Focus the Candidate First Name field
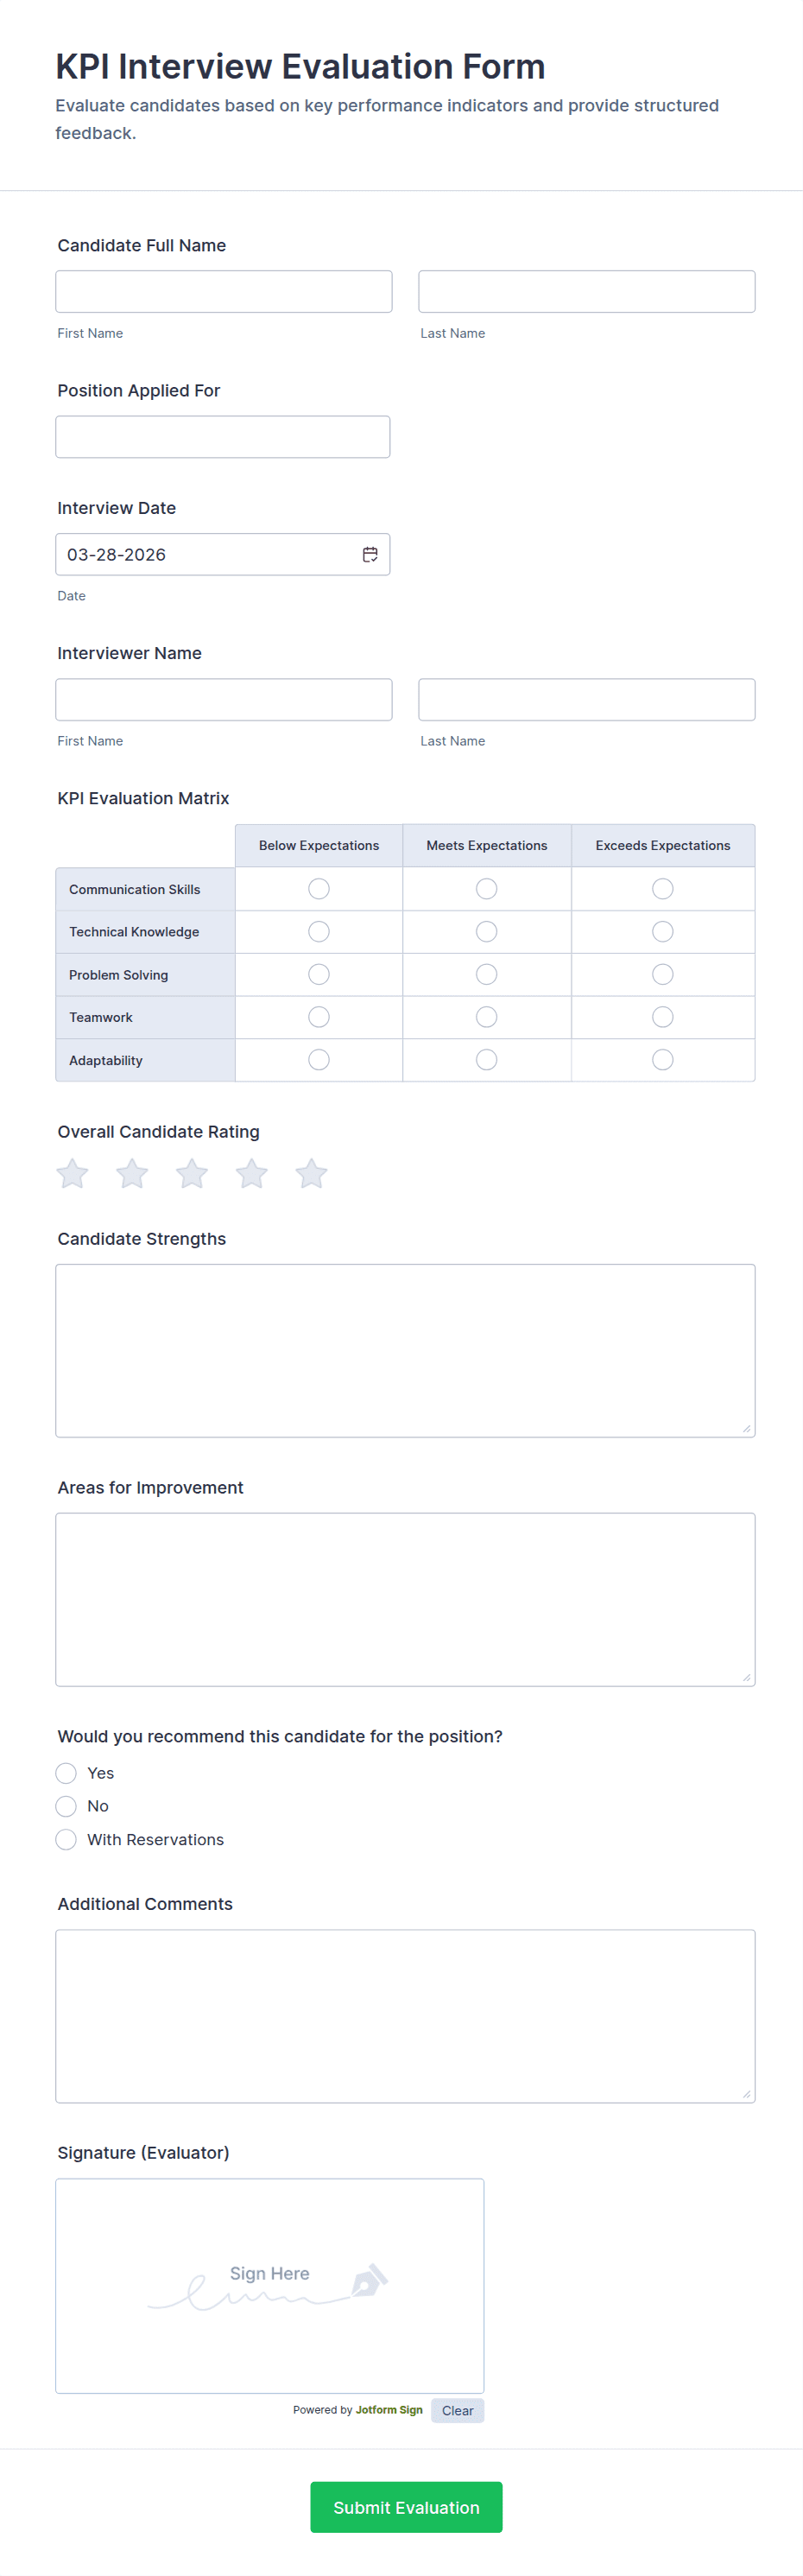The width and height of the screenshot is (803, 2576). (x=224, y=291)
